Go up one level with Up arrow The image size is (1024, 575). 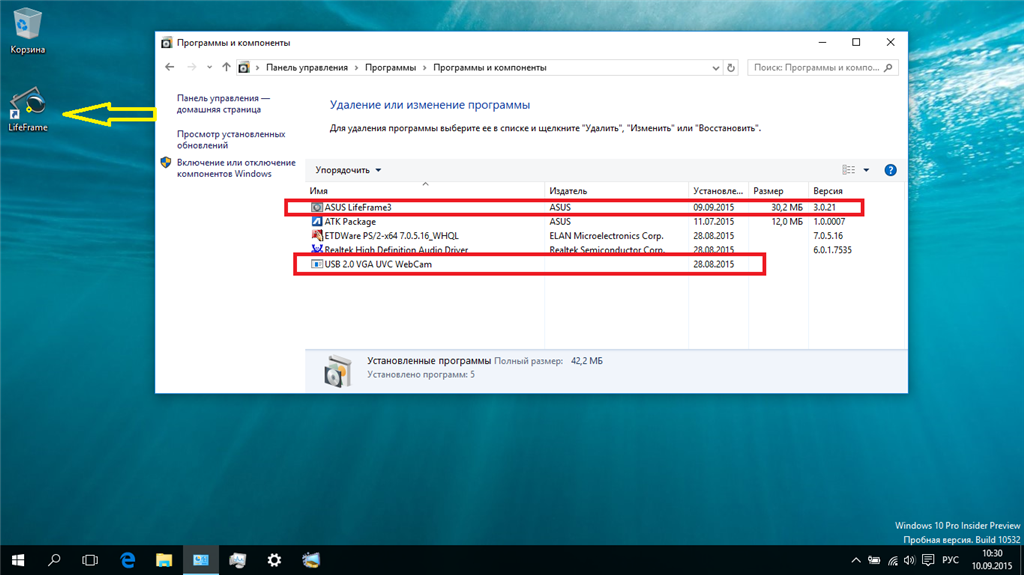point(226,67)
